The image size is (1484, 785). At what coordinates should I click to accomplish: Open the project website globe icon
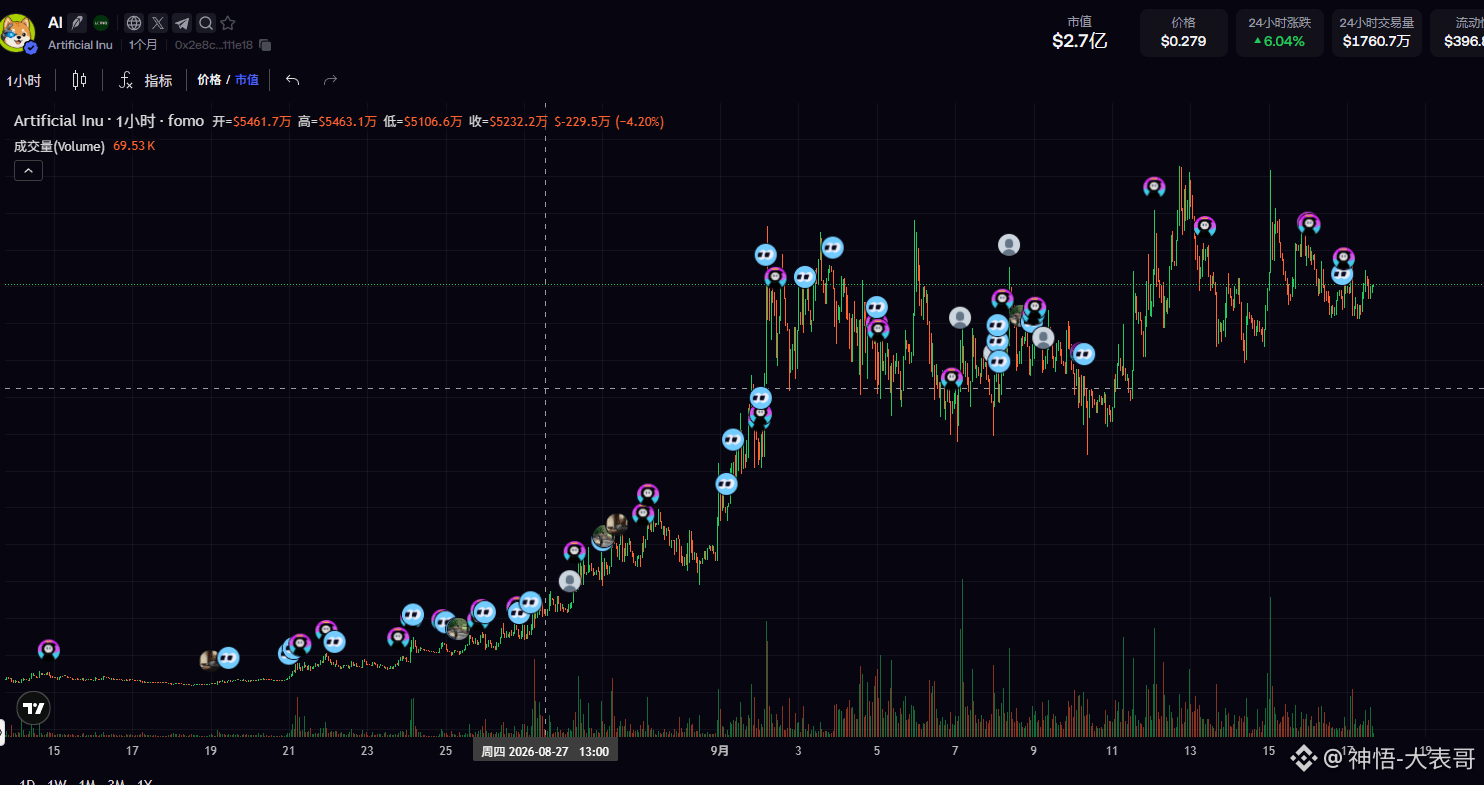click(x=134, y=23)
